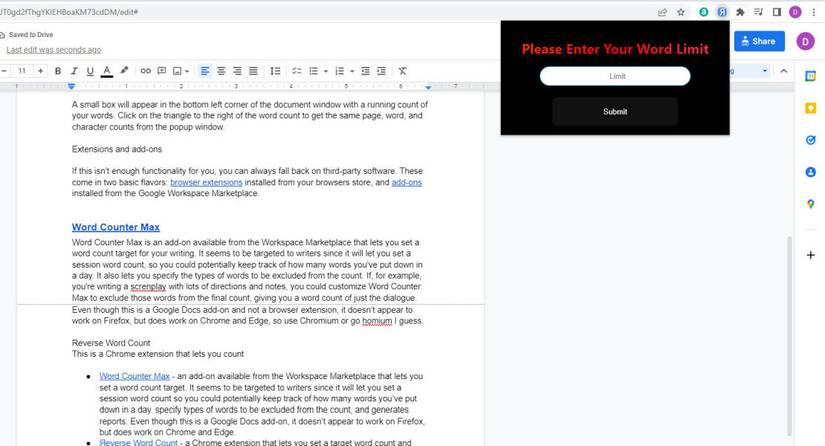Insert a checklist

point(297,71)
